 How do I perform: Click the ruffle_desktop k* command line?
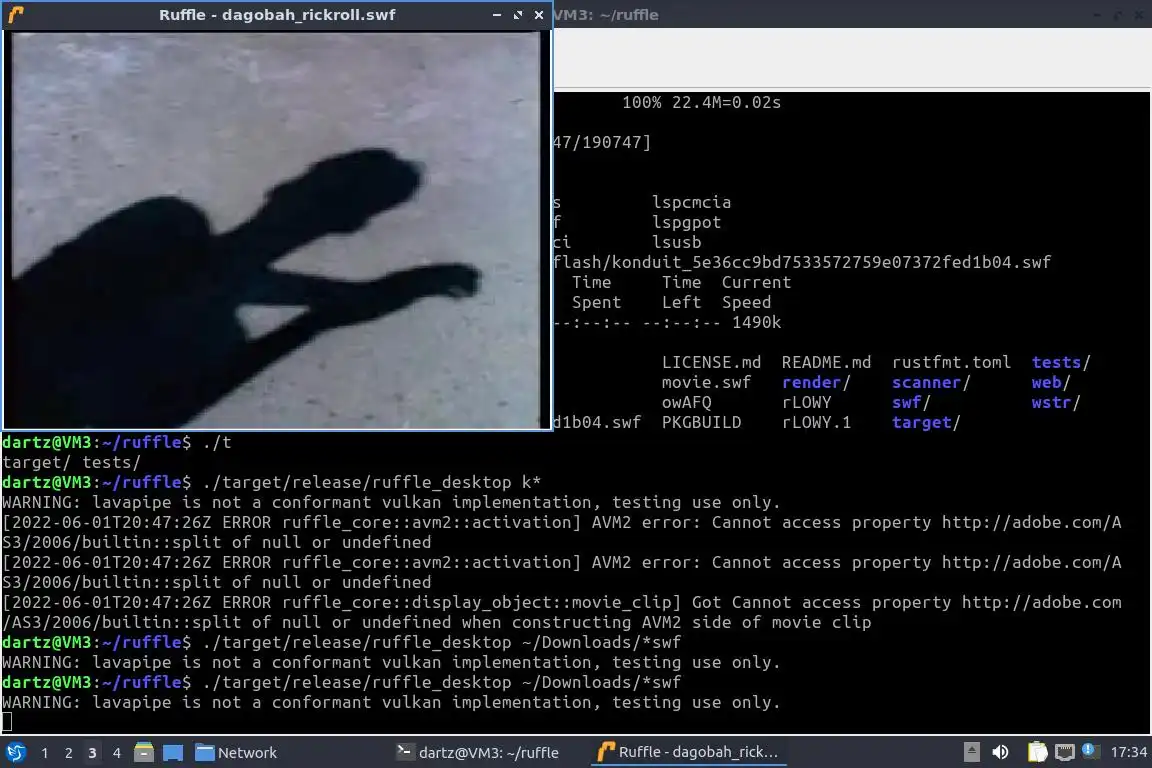[371, 482]
